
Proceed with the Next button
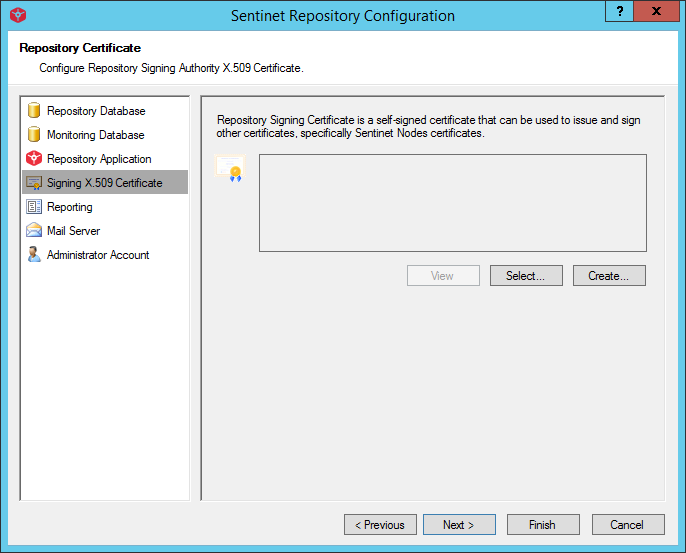coord(459,525)
